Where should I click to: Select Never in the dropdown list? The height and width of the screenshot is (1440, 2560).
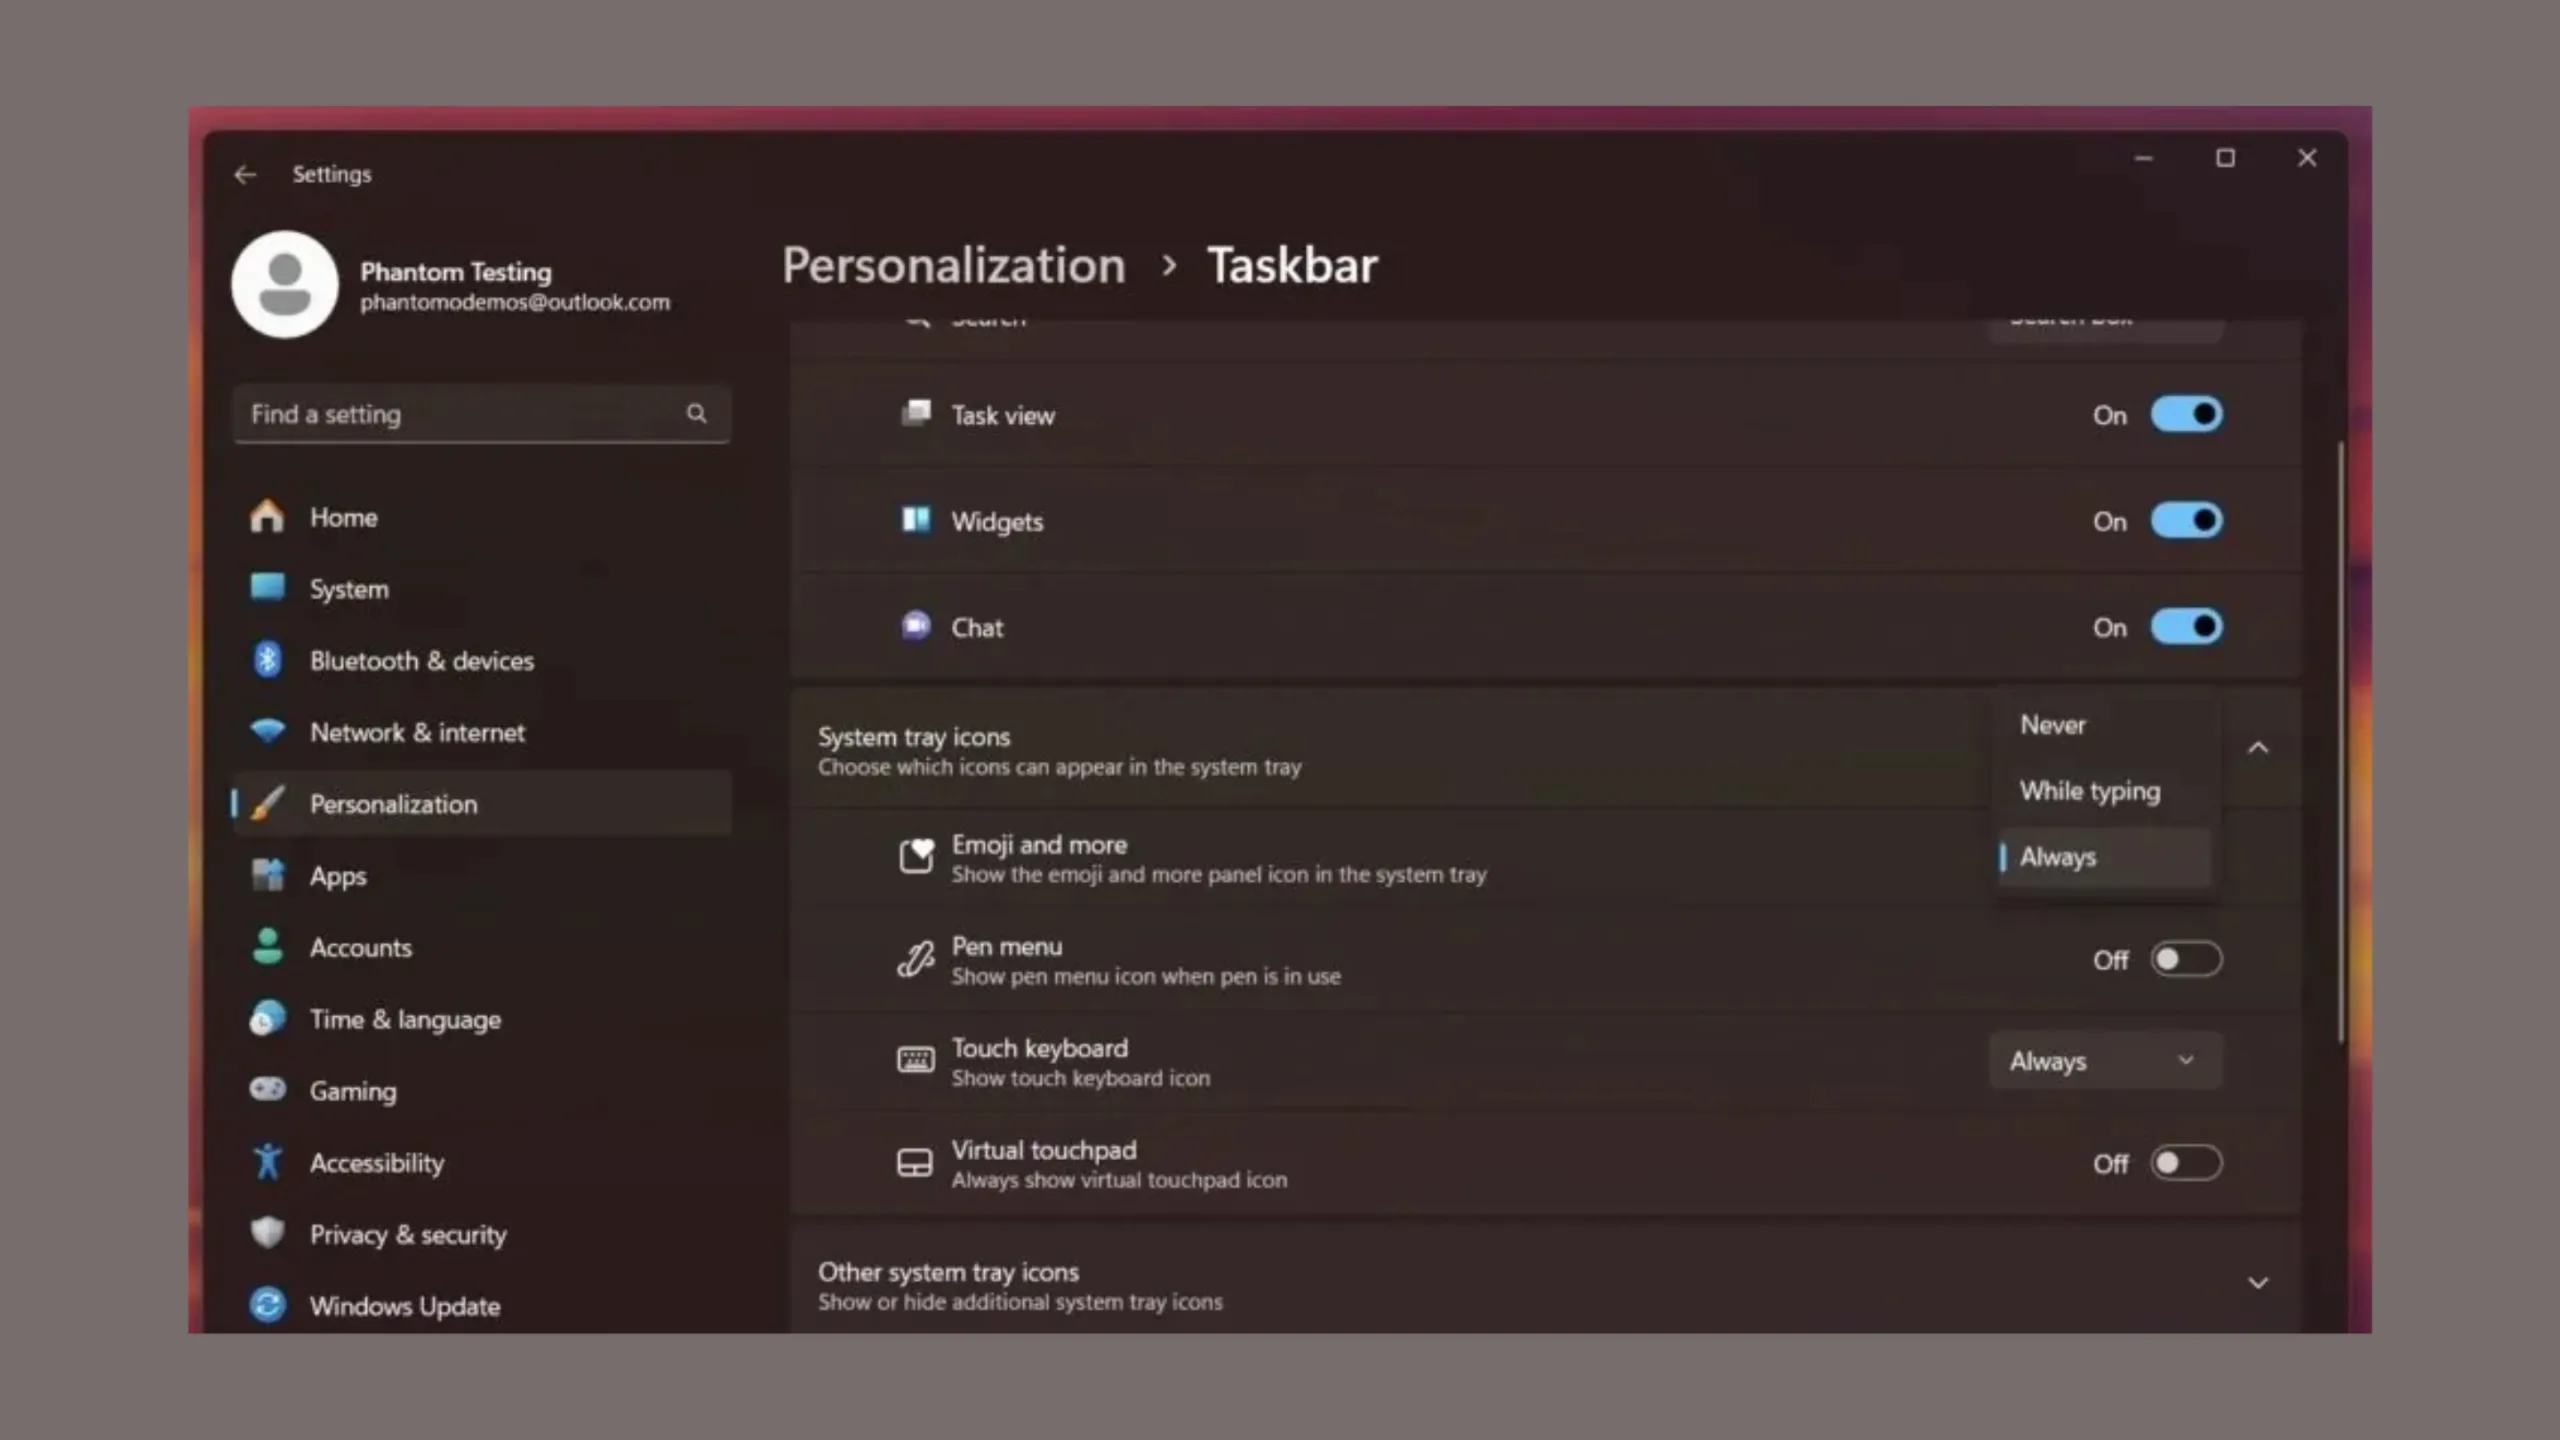(2105, 725)
